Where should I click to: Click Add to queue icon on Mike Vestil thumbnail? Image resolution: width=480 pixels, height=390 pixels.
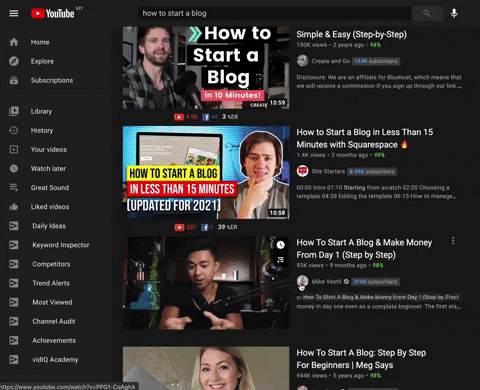281,260
